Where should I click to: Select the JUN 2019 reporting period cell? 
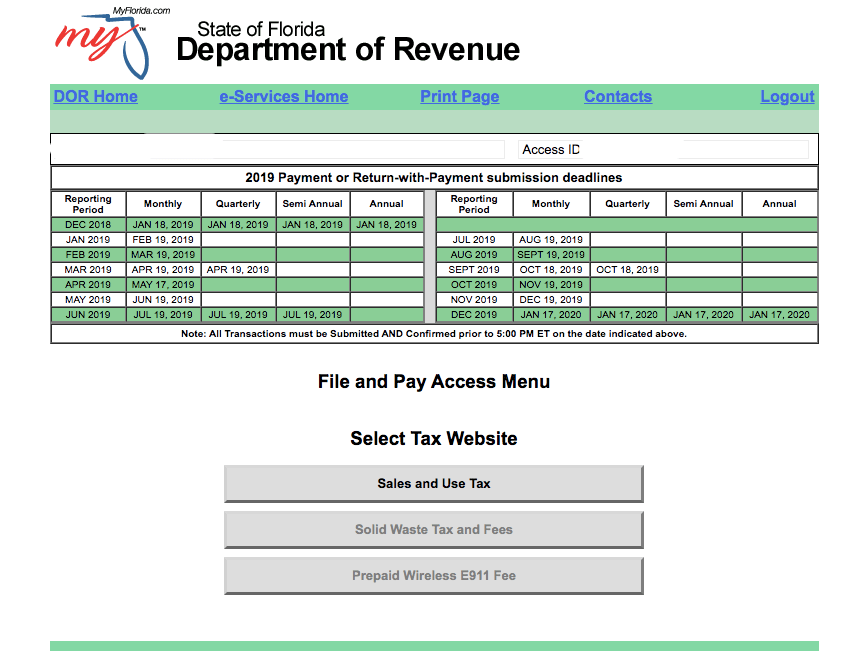click(88, 314)
